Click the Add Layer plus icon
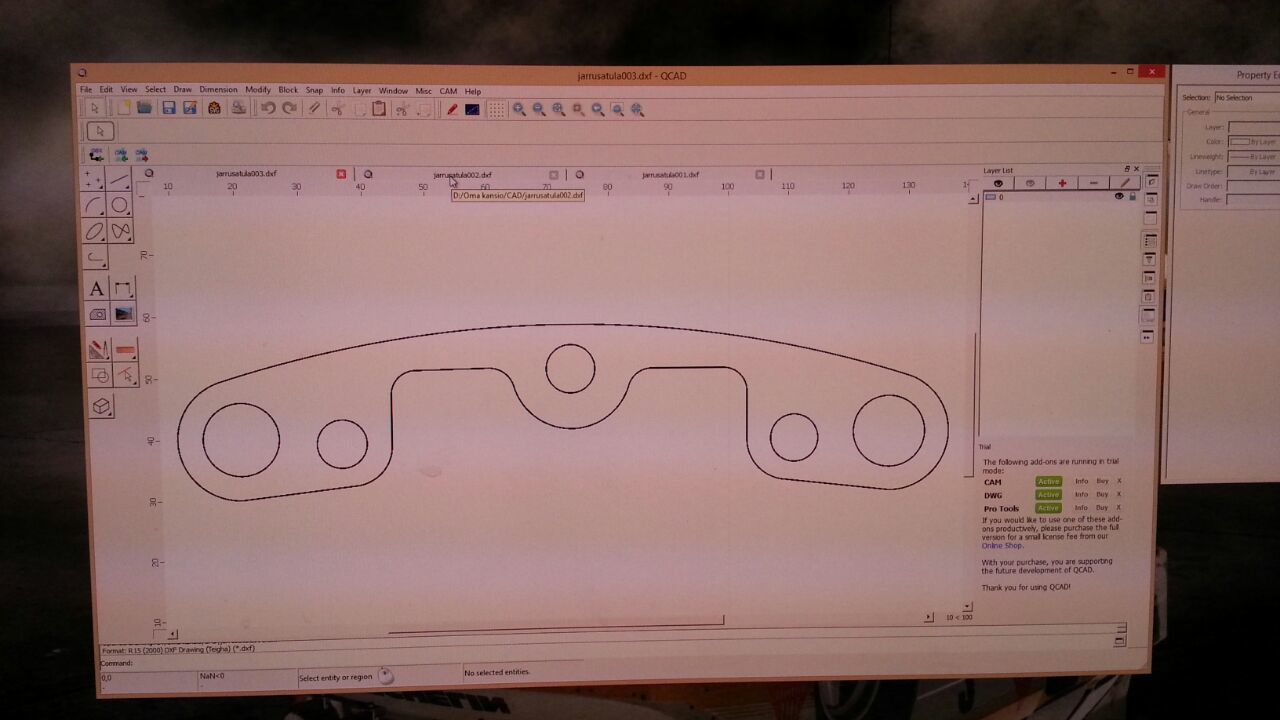 tap(1062, 183)
